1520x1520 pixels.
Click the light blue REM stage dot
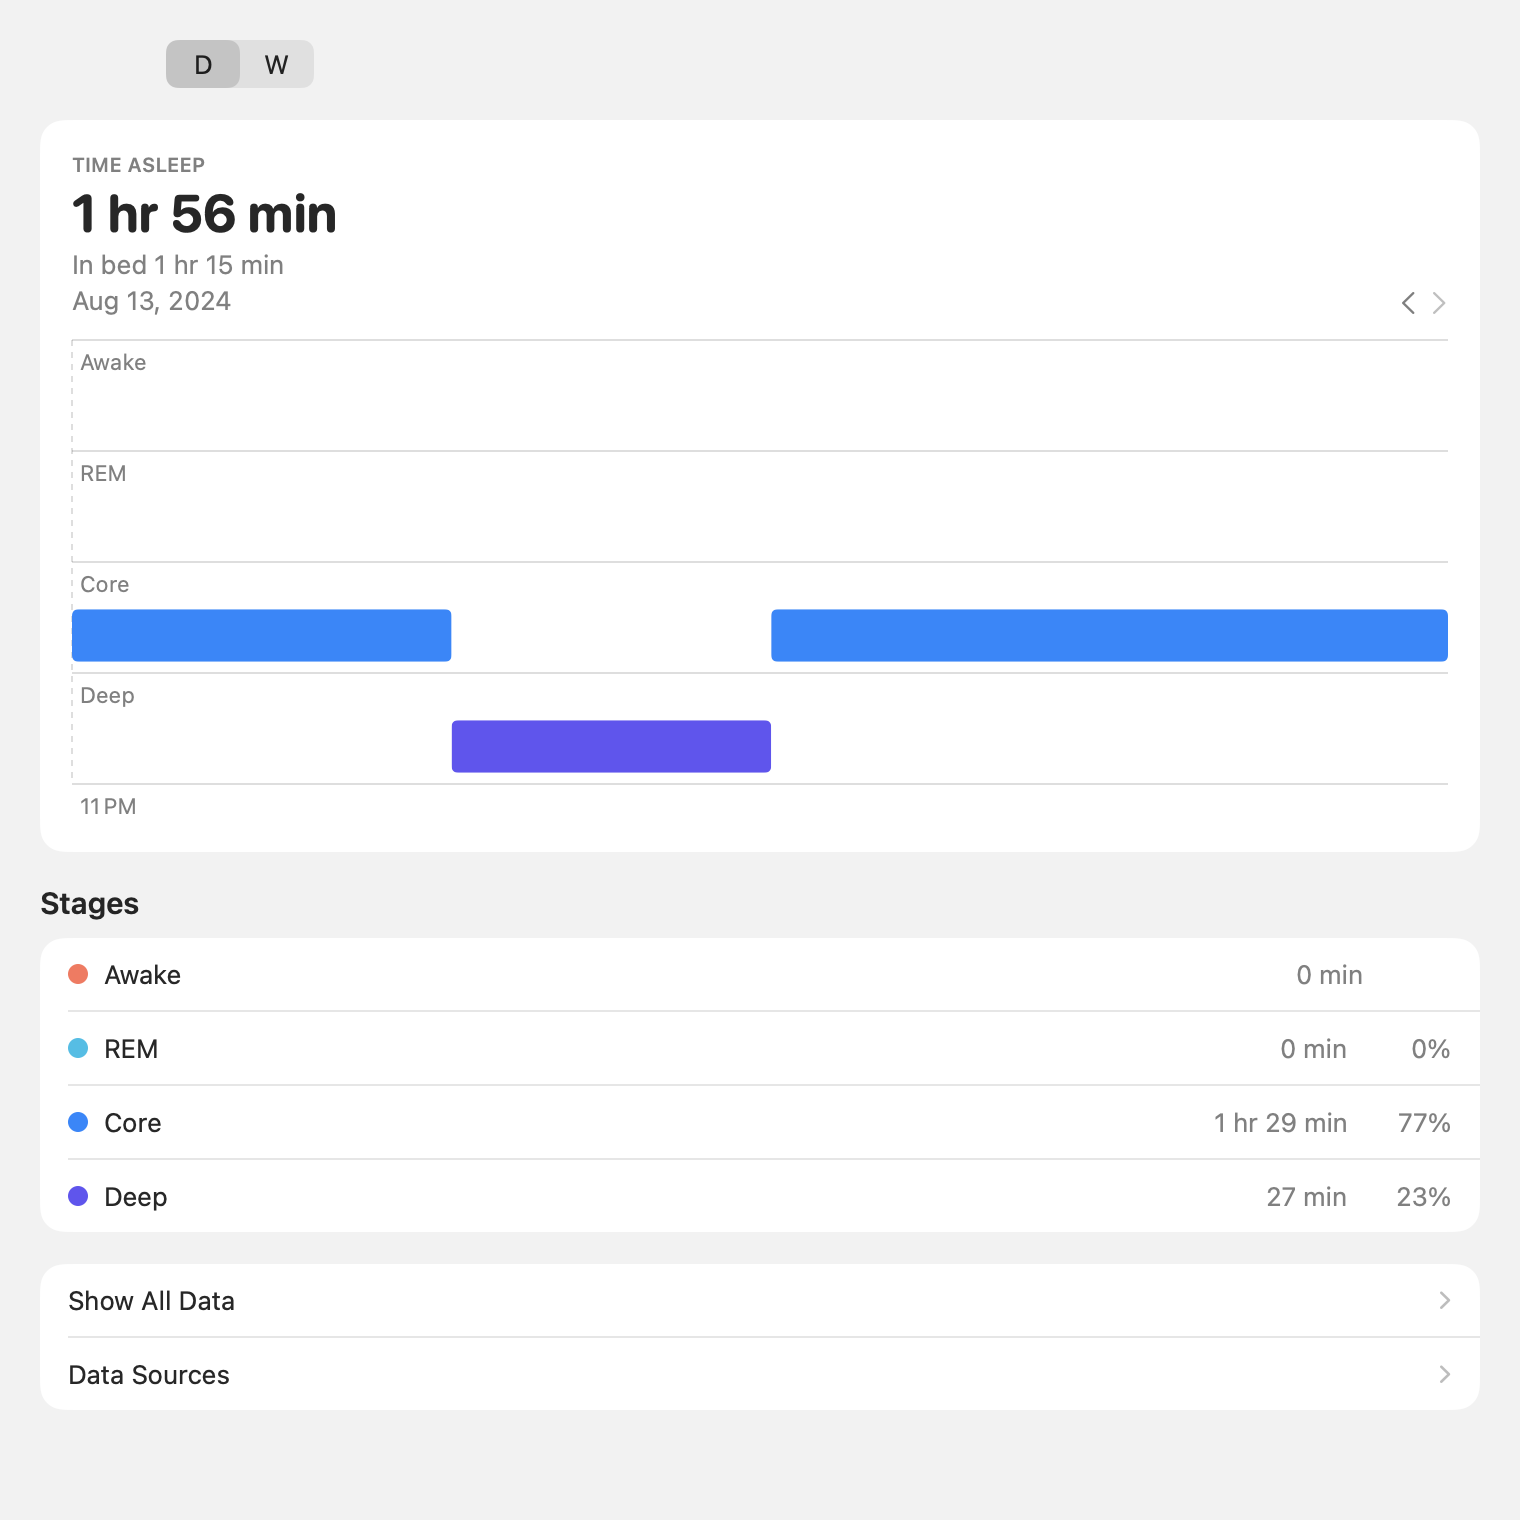pyautogui.click(x=78, y=1048)
